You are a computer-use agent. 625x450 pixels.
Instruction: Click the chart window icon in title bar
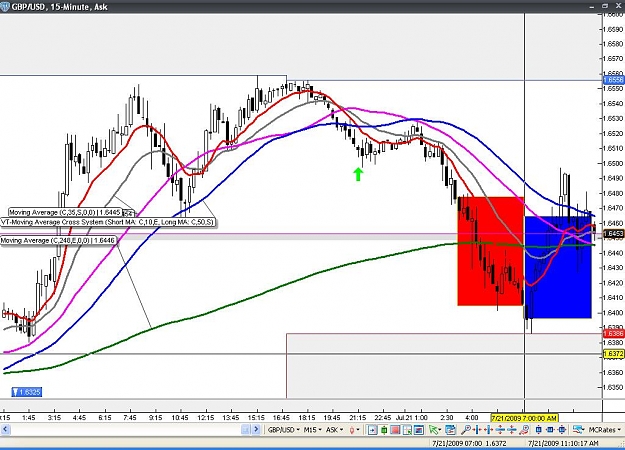coord(5,7)
